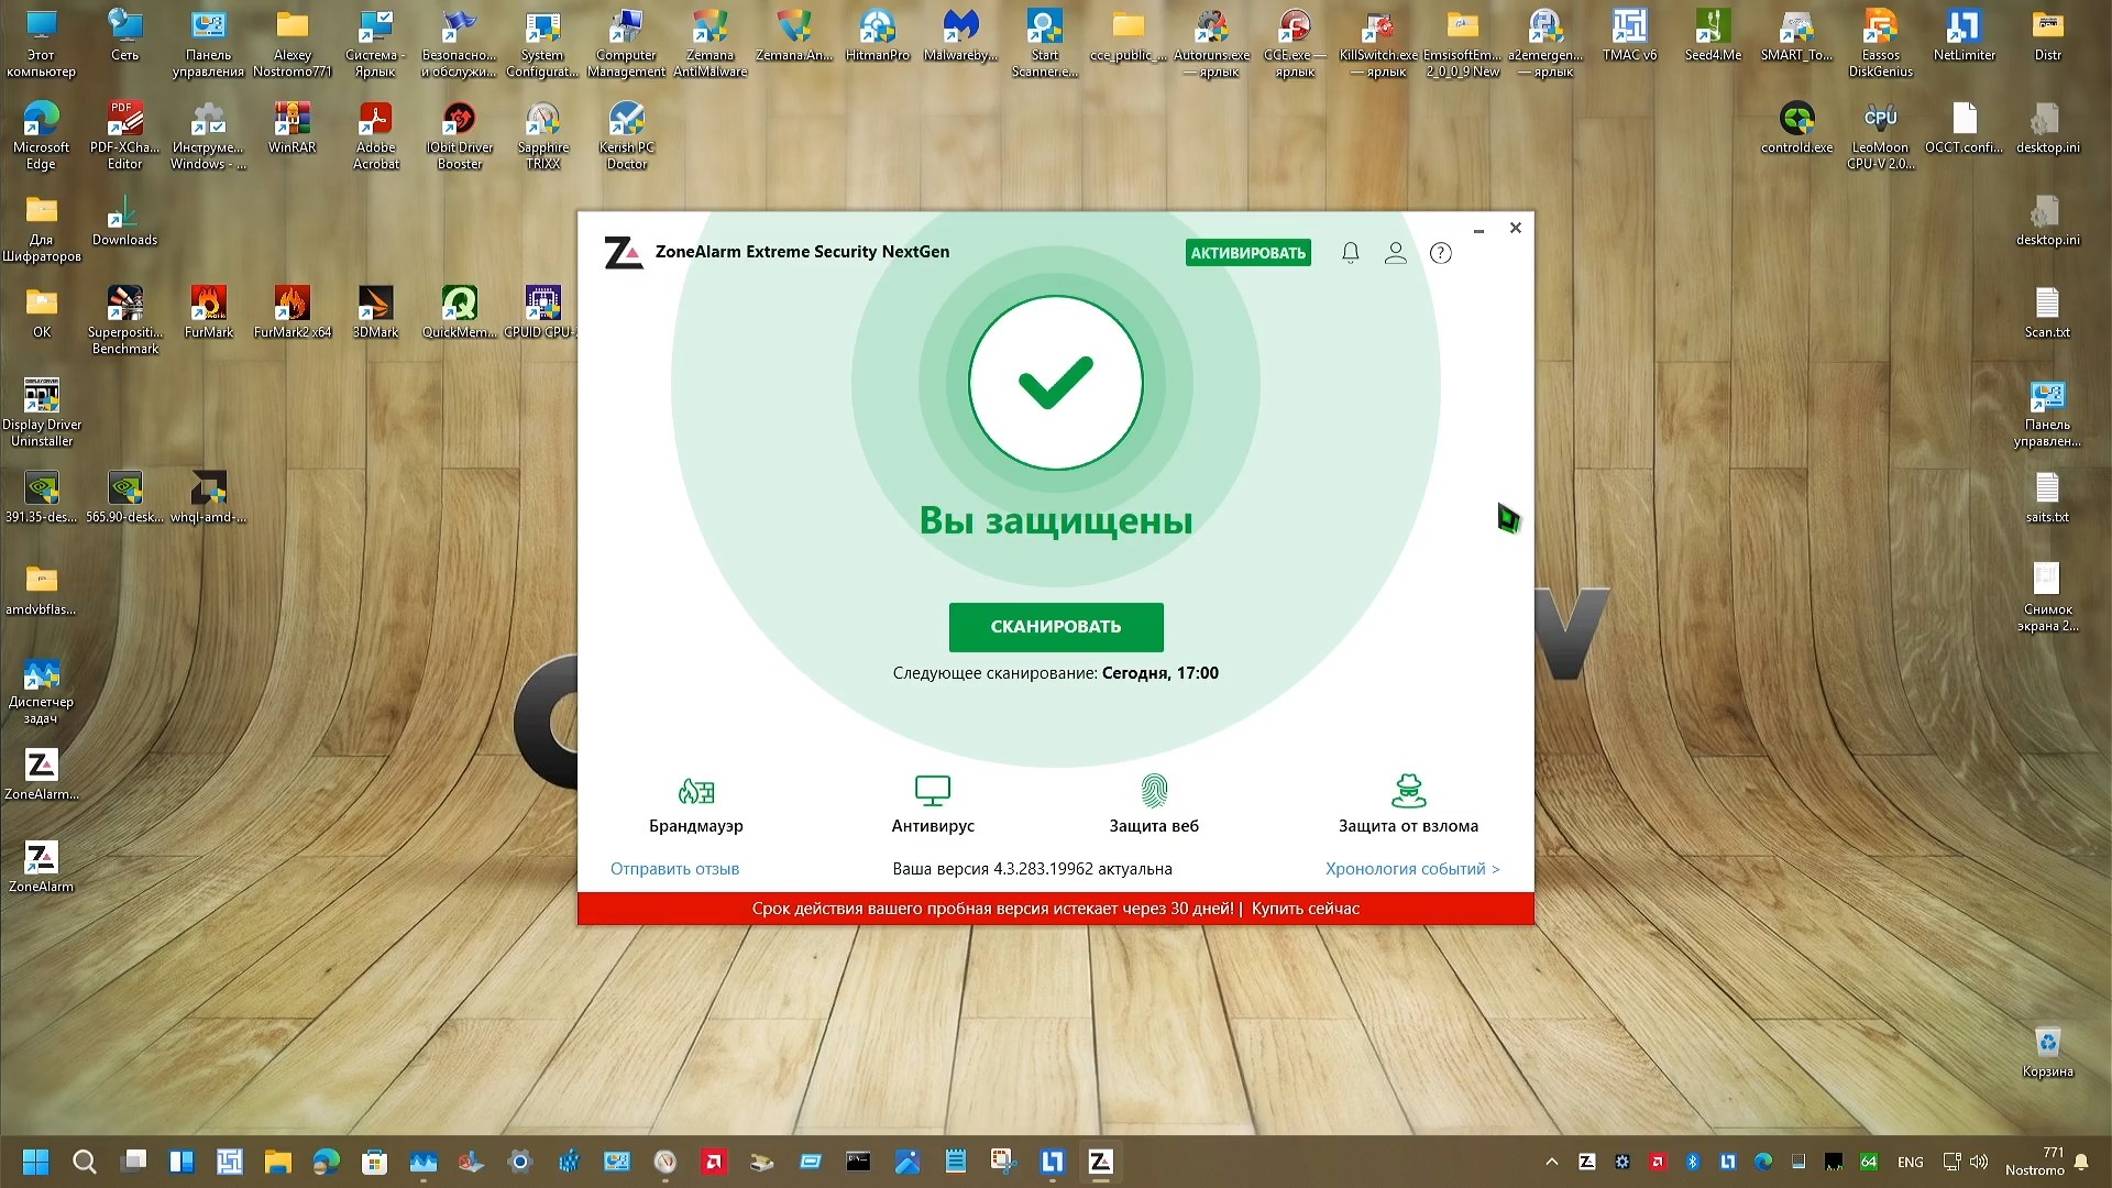This screenshot has width=2112, height=1188.
Task: Open the help question mark icon
Action: [1440, 253]
